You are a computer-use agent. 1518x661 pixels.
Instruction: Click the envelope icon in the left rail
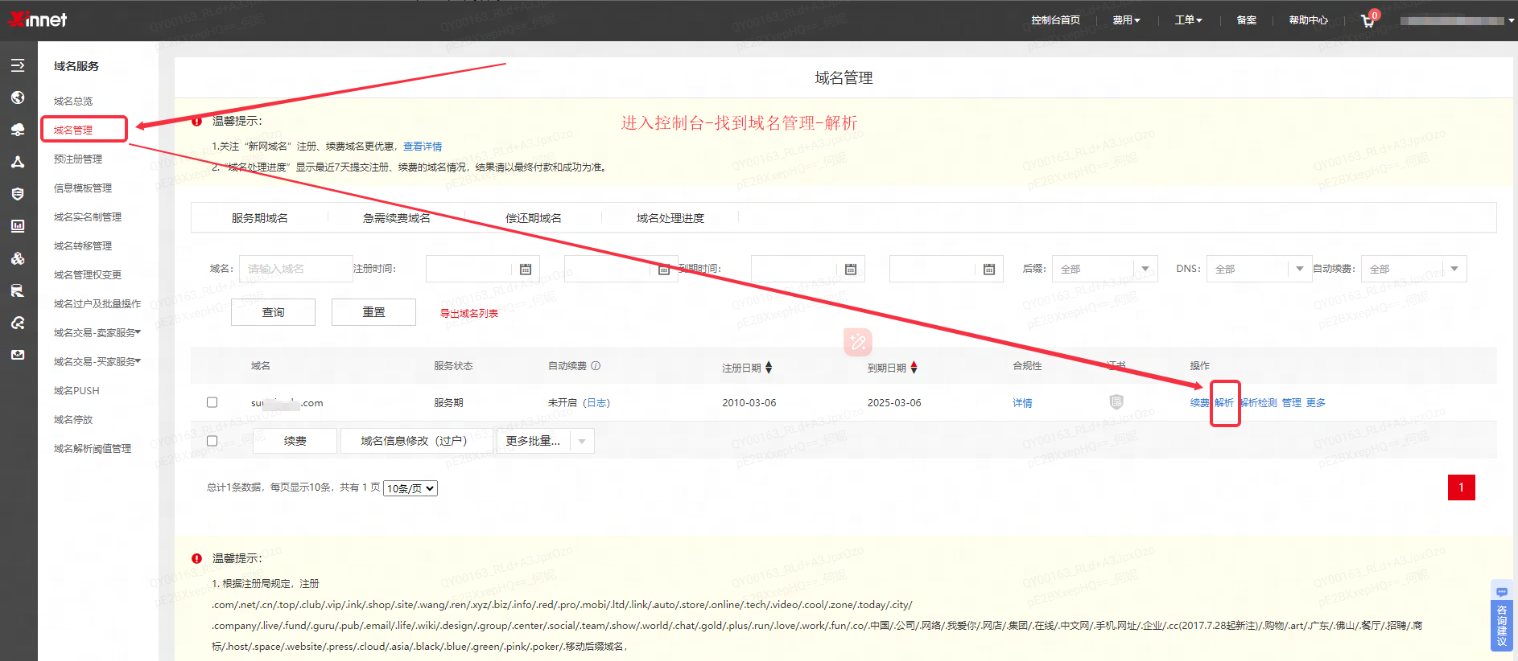tap(17, 355)
